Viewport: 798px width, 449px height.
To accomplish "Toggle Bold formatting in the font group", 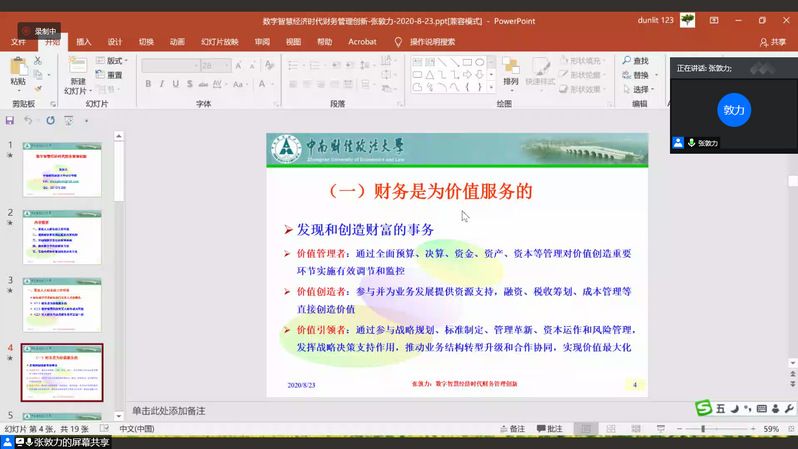I will point(147,85).
